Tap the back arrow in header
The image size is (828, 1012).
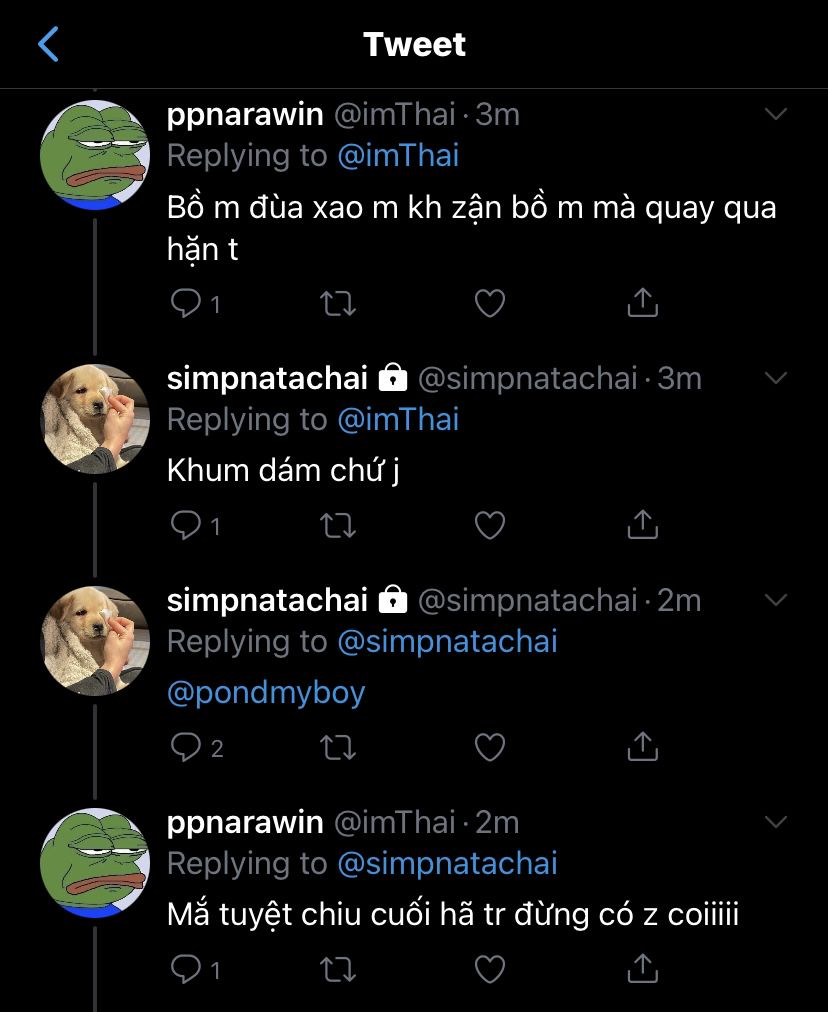click(x=48, y=45)
